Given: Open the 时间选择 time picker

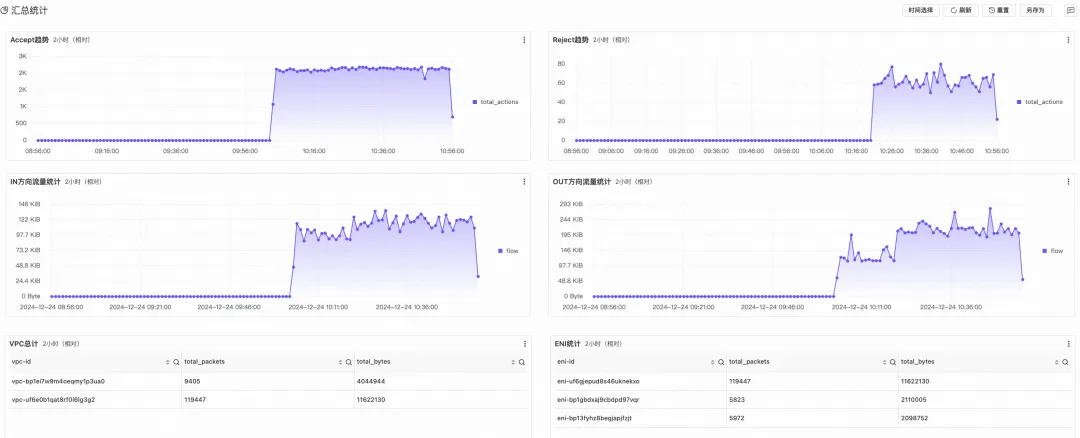Looking at the screenshot, I should [920, 10].
